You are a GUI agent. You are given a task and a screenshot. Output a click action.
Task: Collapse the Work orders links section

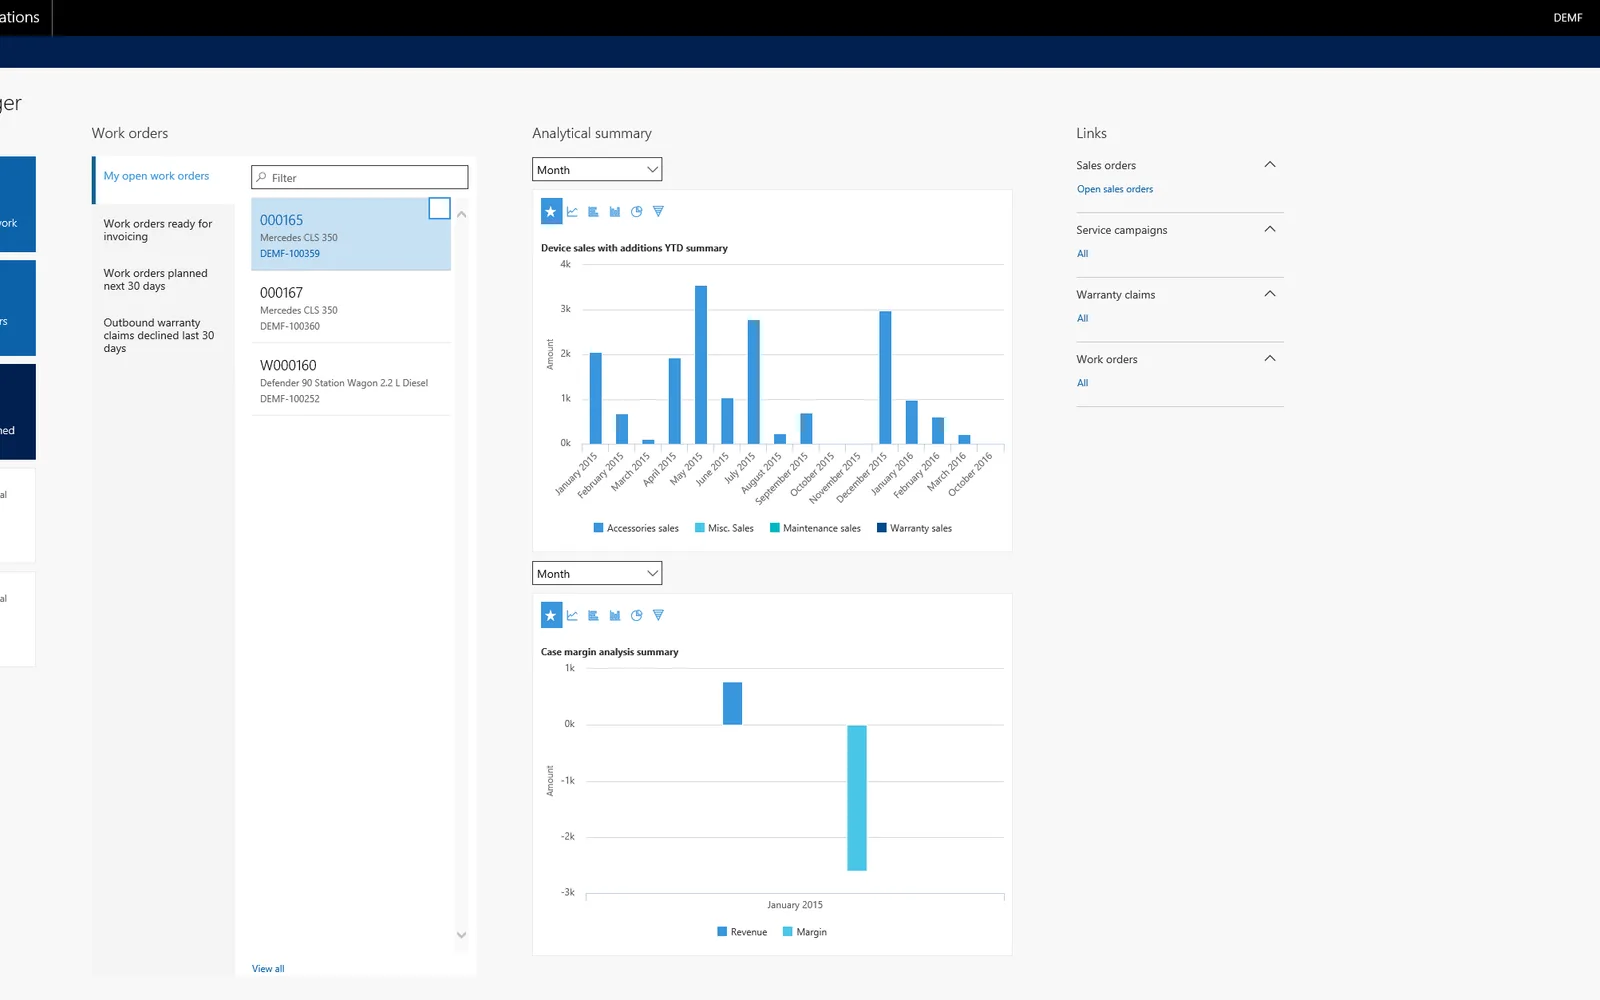(1270, 358)
